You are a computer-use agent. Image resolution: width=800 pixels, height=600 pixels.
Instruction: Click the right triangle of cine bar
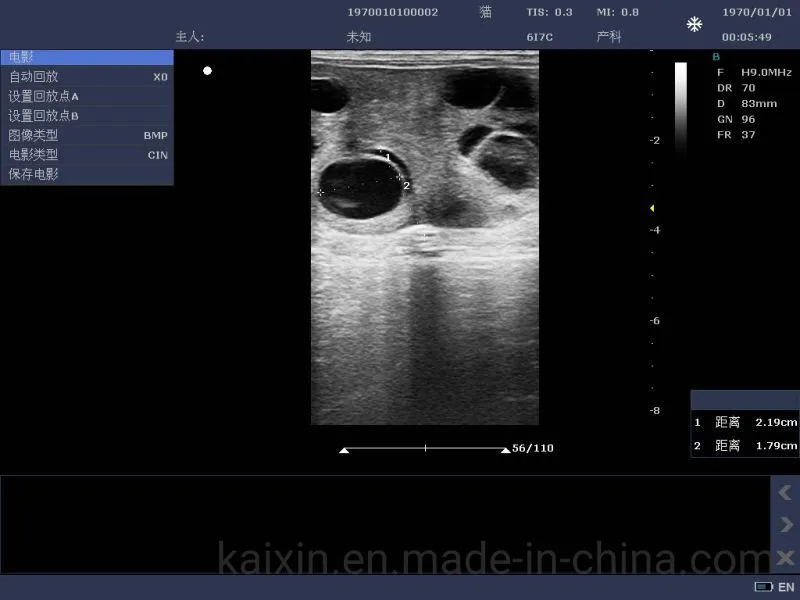505,450
